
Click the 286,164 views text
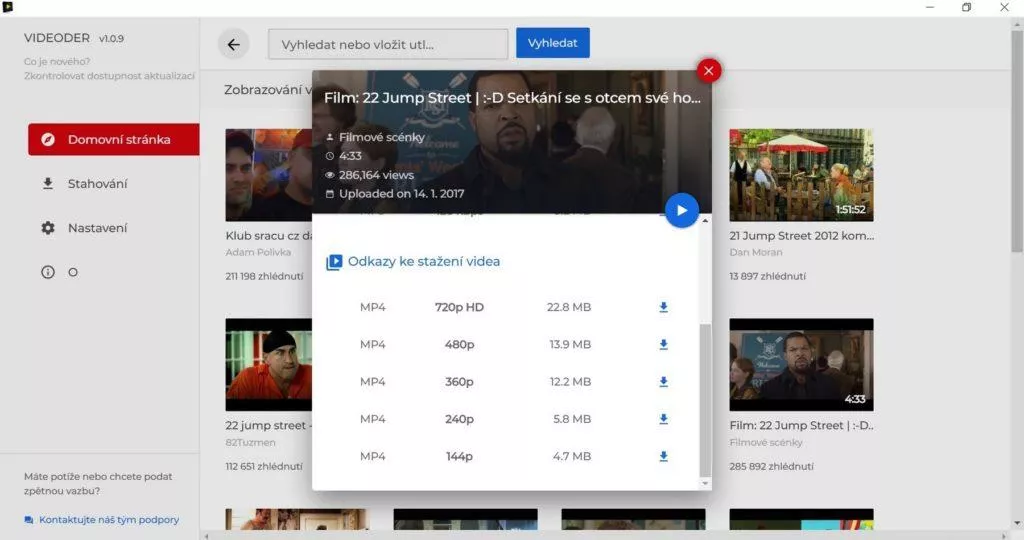point(376,175)
